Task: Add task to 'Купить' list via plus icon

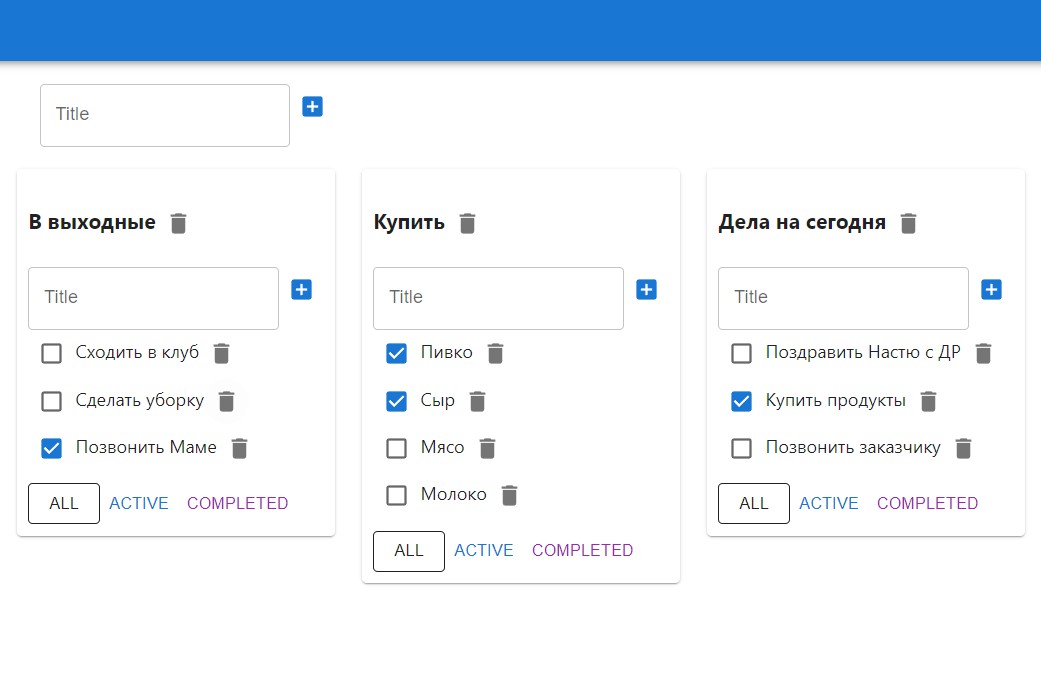Action: (x=646, y=289)
